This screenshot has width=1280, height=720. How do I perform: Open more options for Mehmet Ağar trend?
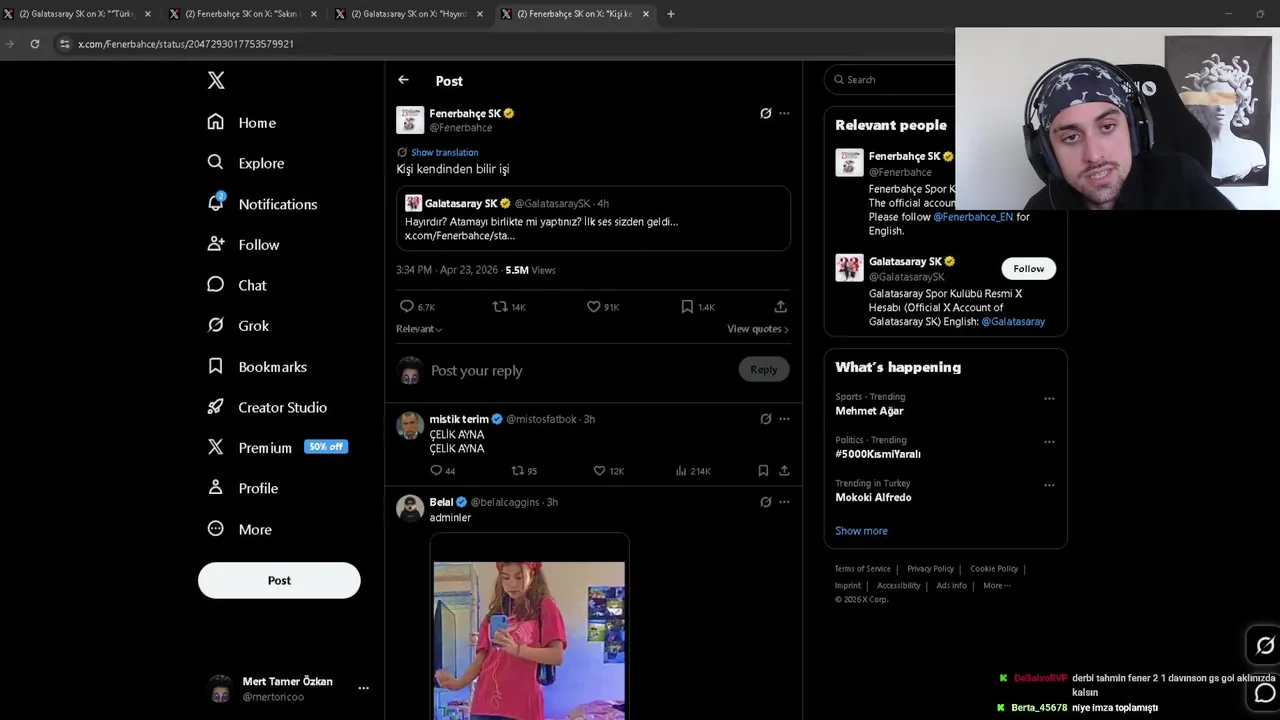pyautogui.click(x=1049, y=398)
